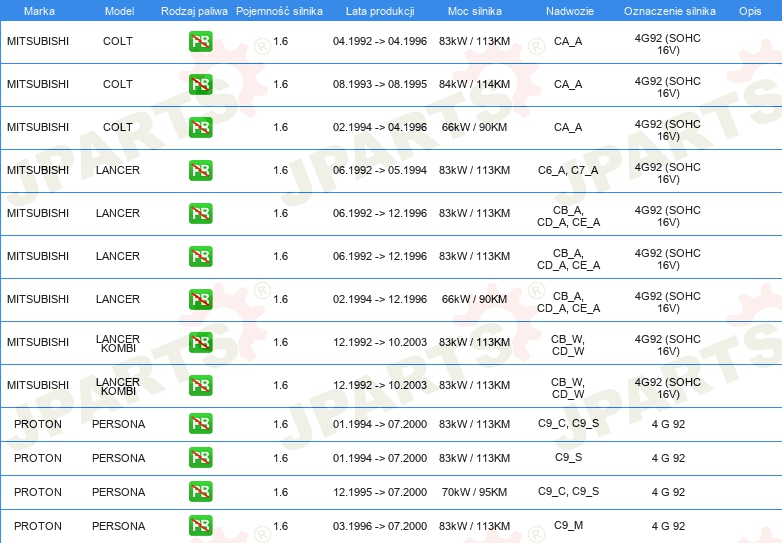Click the C6_A, C7_A body code
The image size is (782, 543).
[568, 170]
